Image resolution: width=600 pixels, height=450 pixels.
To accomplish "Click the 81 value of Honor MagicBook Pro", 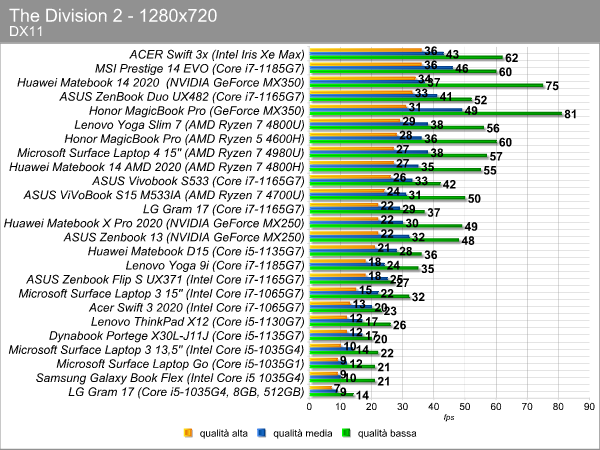I will pos(570,114).
